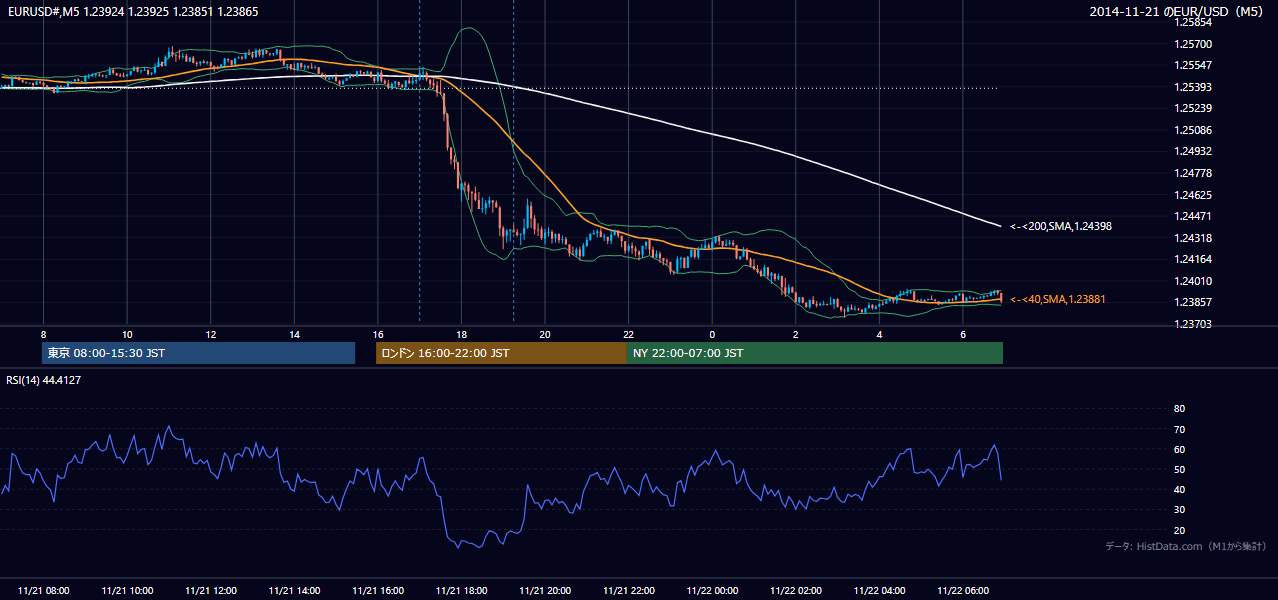Click RSI scale value 70
The height and width of the screenshot is (600, 1278).
click(x=1179, y=429)
